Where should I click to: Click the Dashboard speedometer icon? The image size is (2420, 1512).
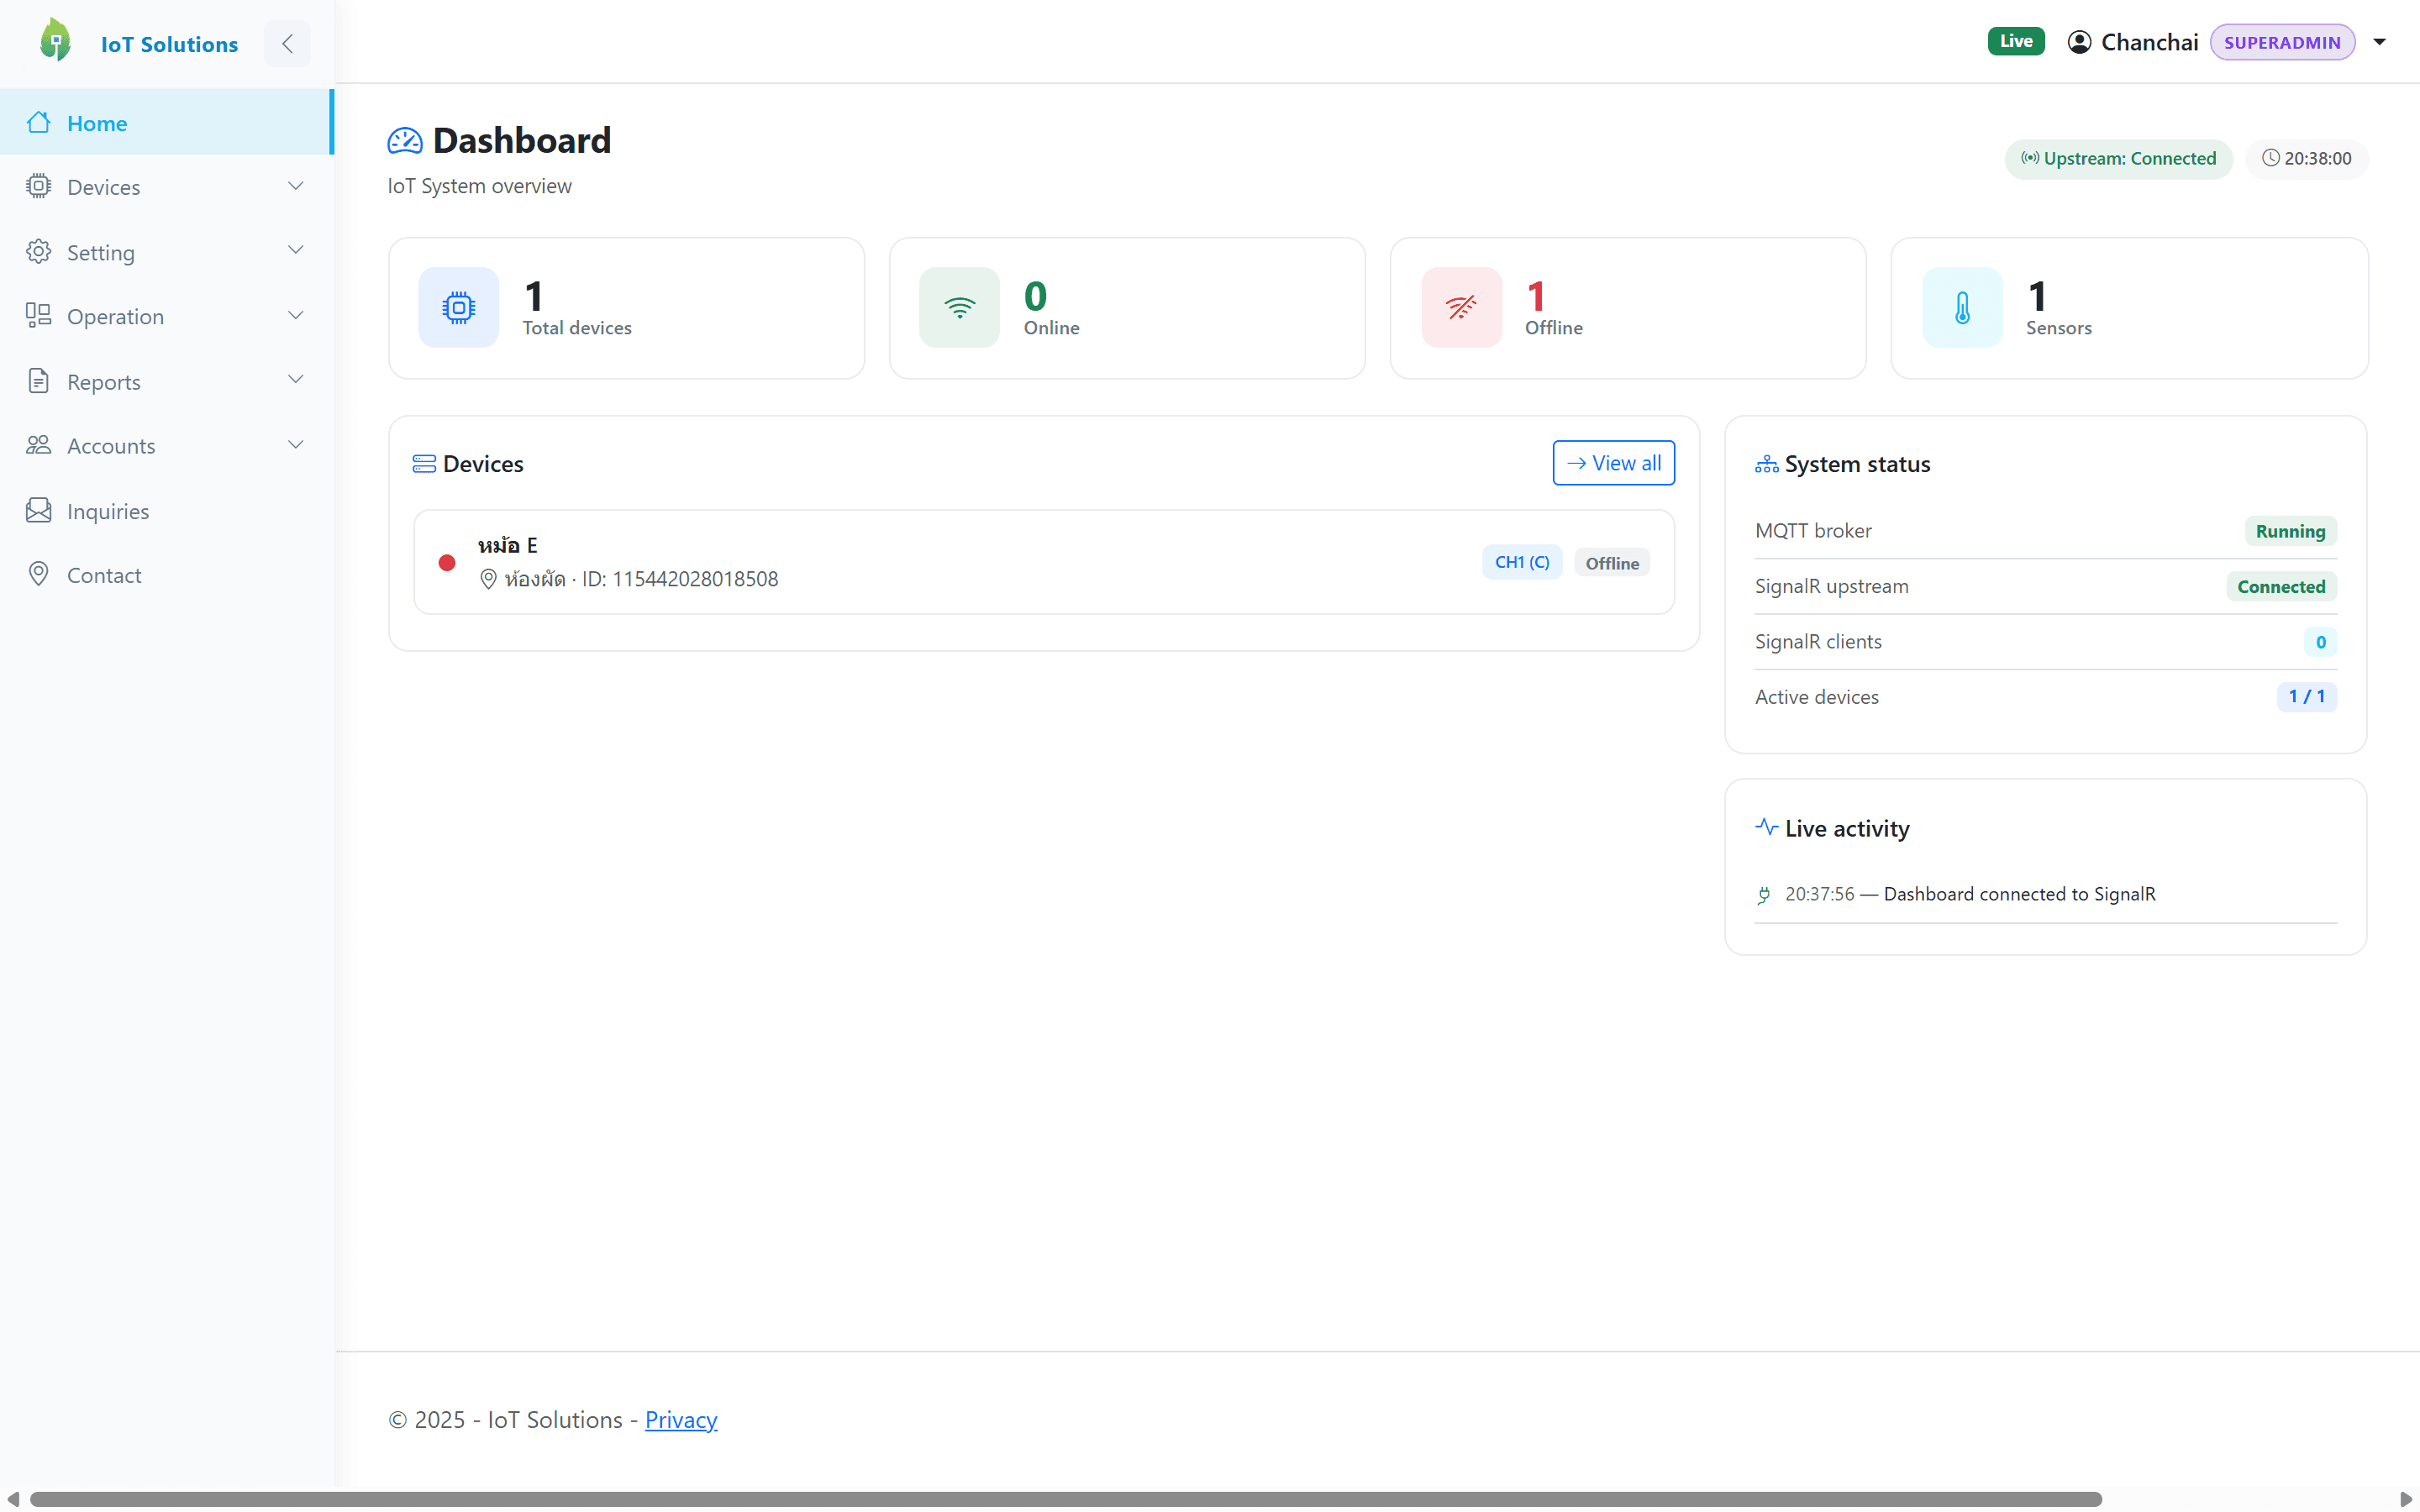coord(405,141)
